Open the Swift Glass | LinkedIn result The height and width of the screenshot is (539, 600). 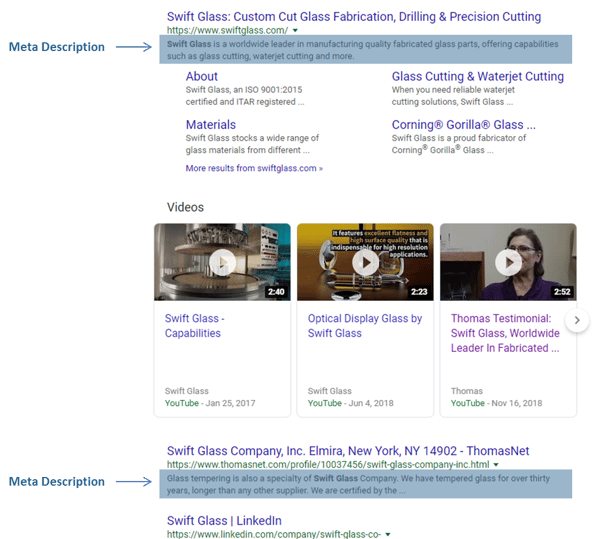(x=224, y=521)
